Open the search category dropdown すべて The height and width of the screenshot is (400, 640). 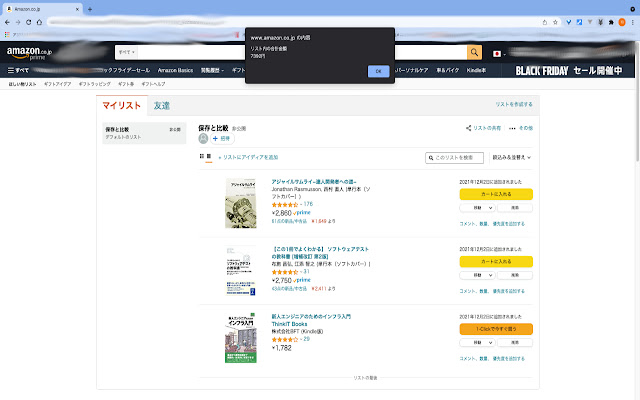pyautogui.click(x=127, y=52)
